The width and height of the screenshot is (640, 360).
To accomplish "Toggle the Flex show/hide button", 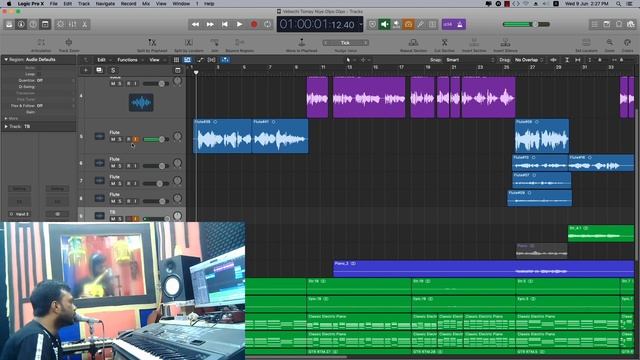I will point(211,60).
